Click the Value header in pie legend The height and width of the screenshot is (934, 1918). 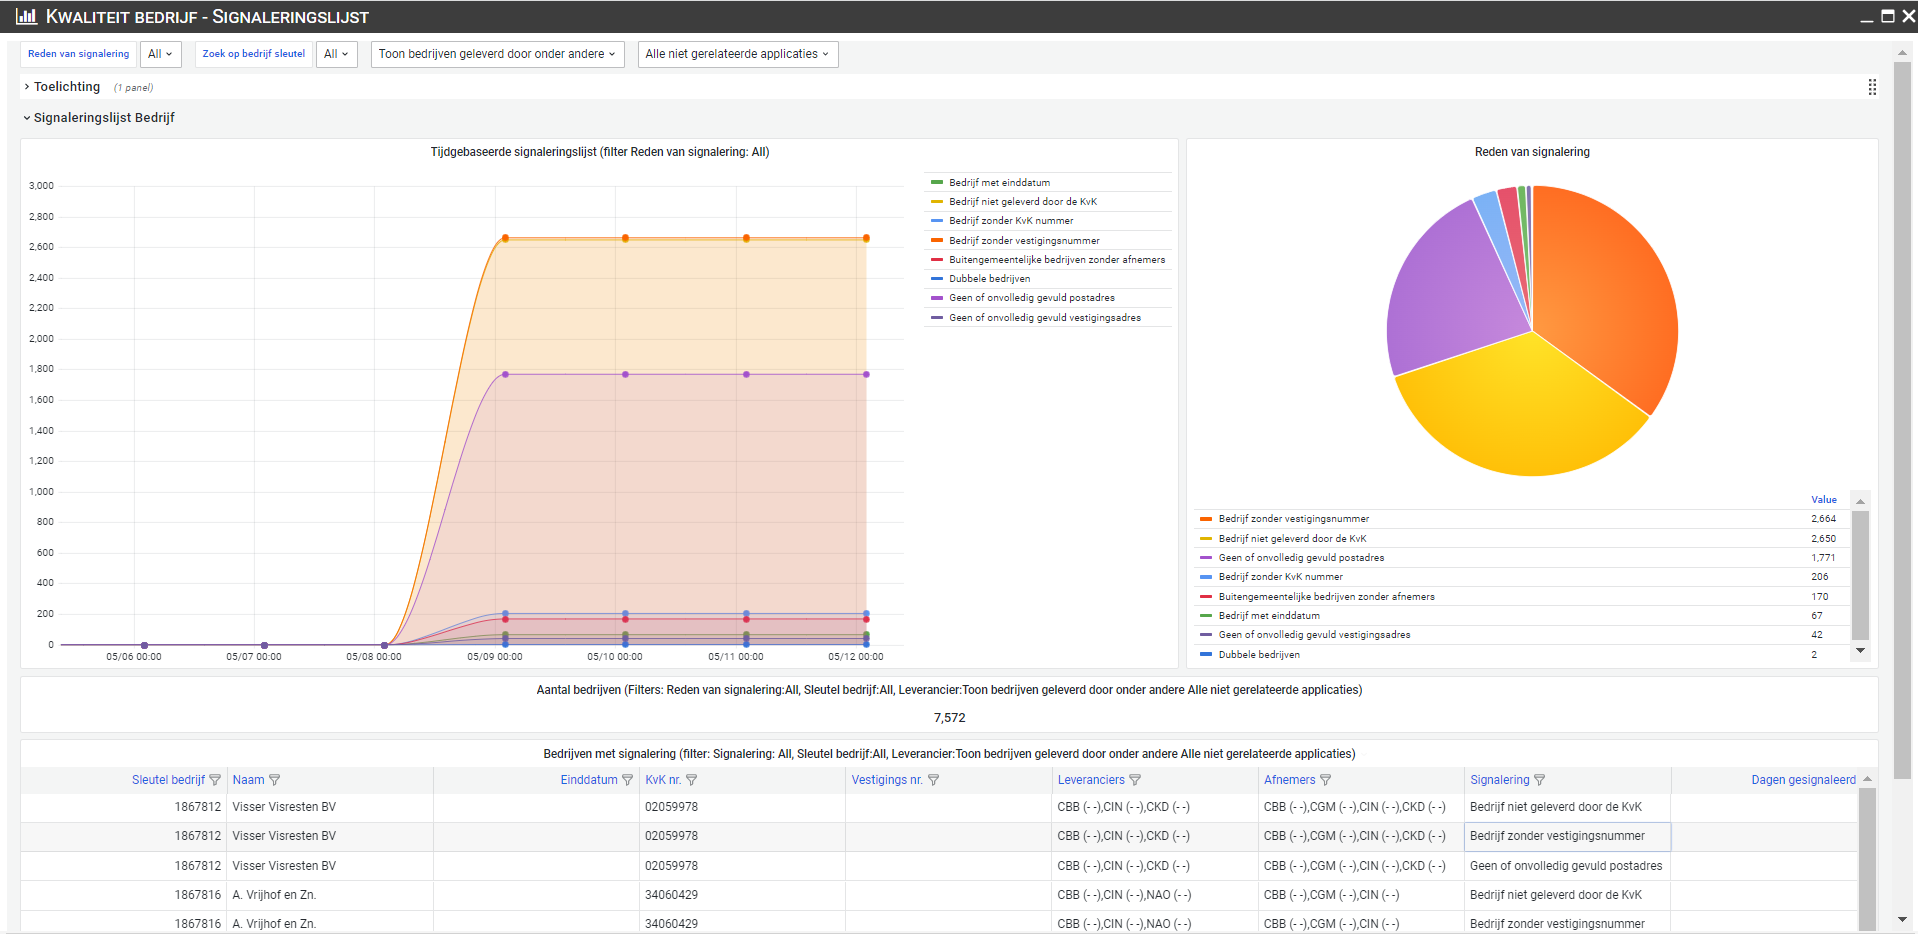click(x=1823, y=500)
